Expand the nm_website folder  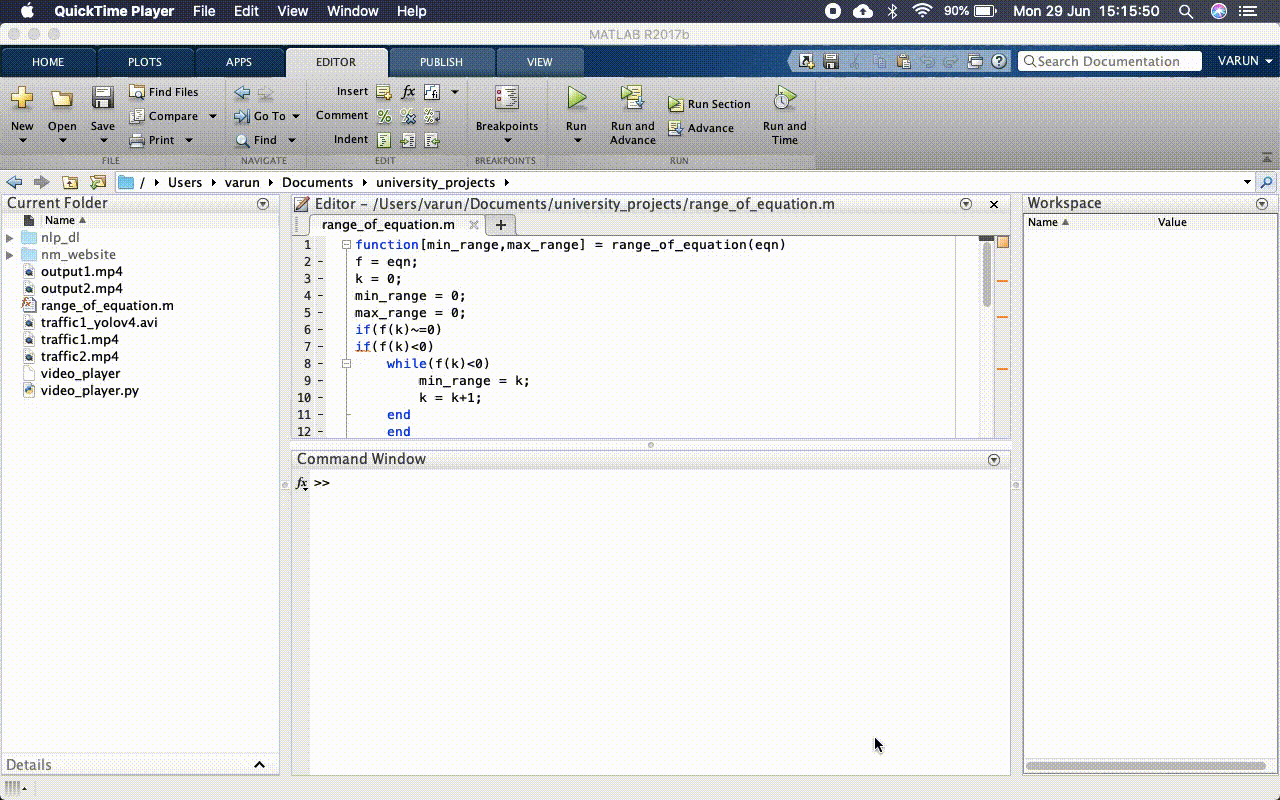pyautogui.click(x=10, y=255)
